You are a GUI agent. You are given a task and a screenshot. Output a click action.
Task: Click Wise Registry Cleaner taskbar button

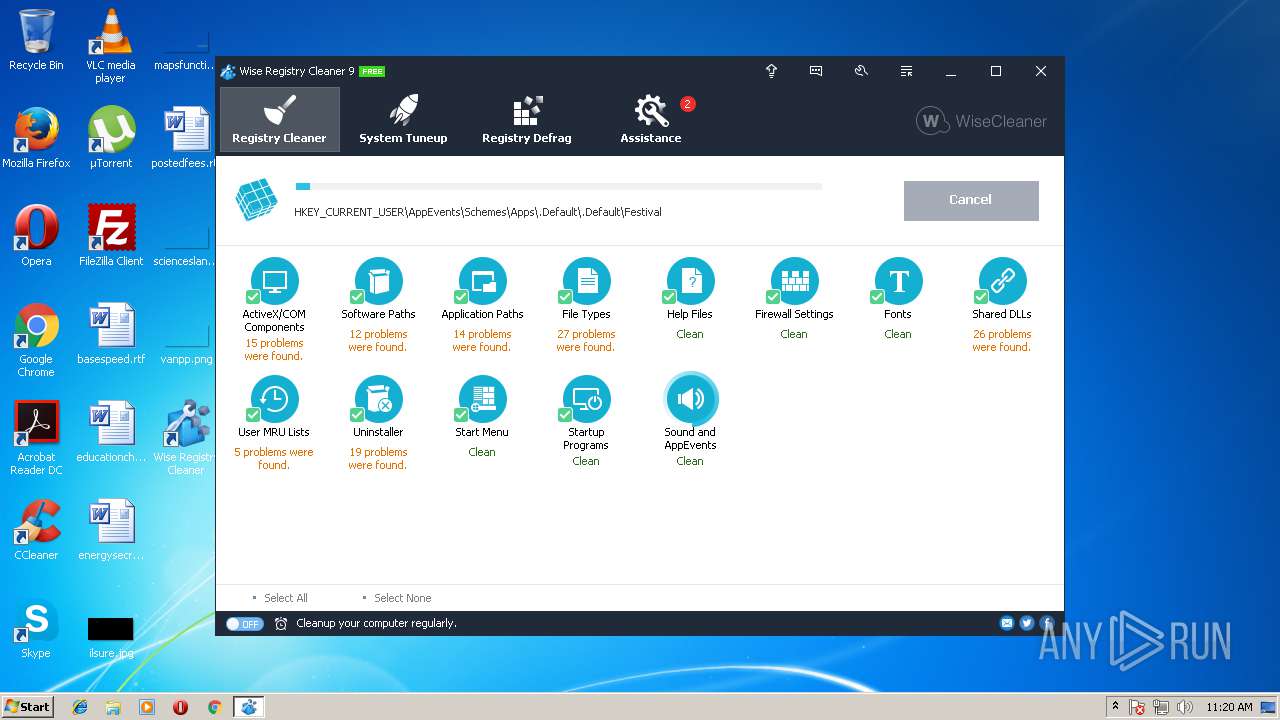(248, 707)
